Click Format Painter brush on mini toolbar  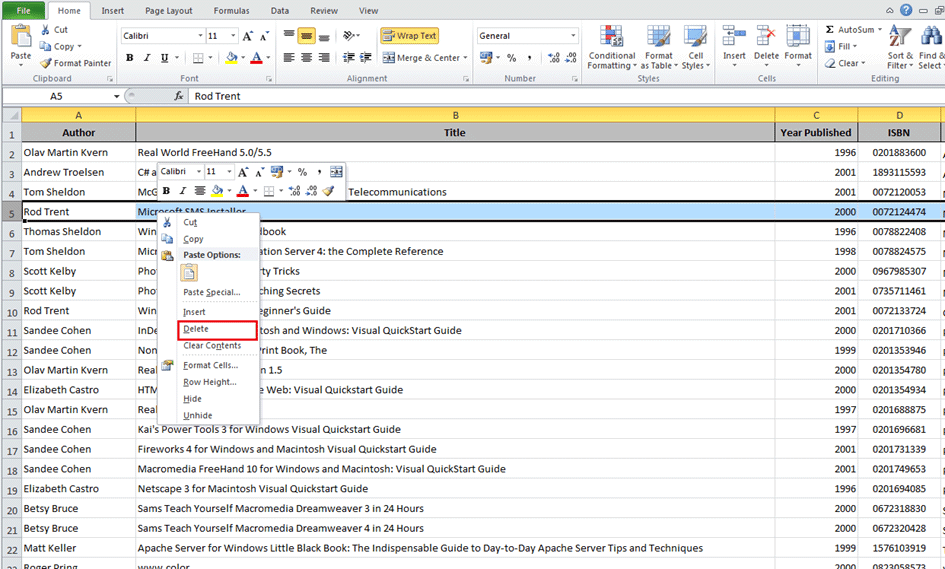click(x=328, y=190)
